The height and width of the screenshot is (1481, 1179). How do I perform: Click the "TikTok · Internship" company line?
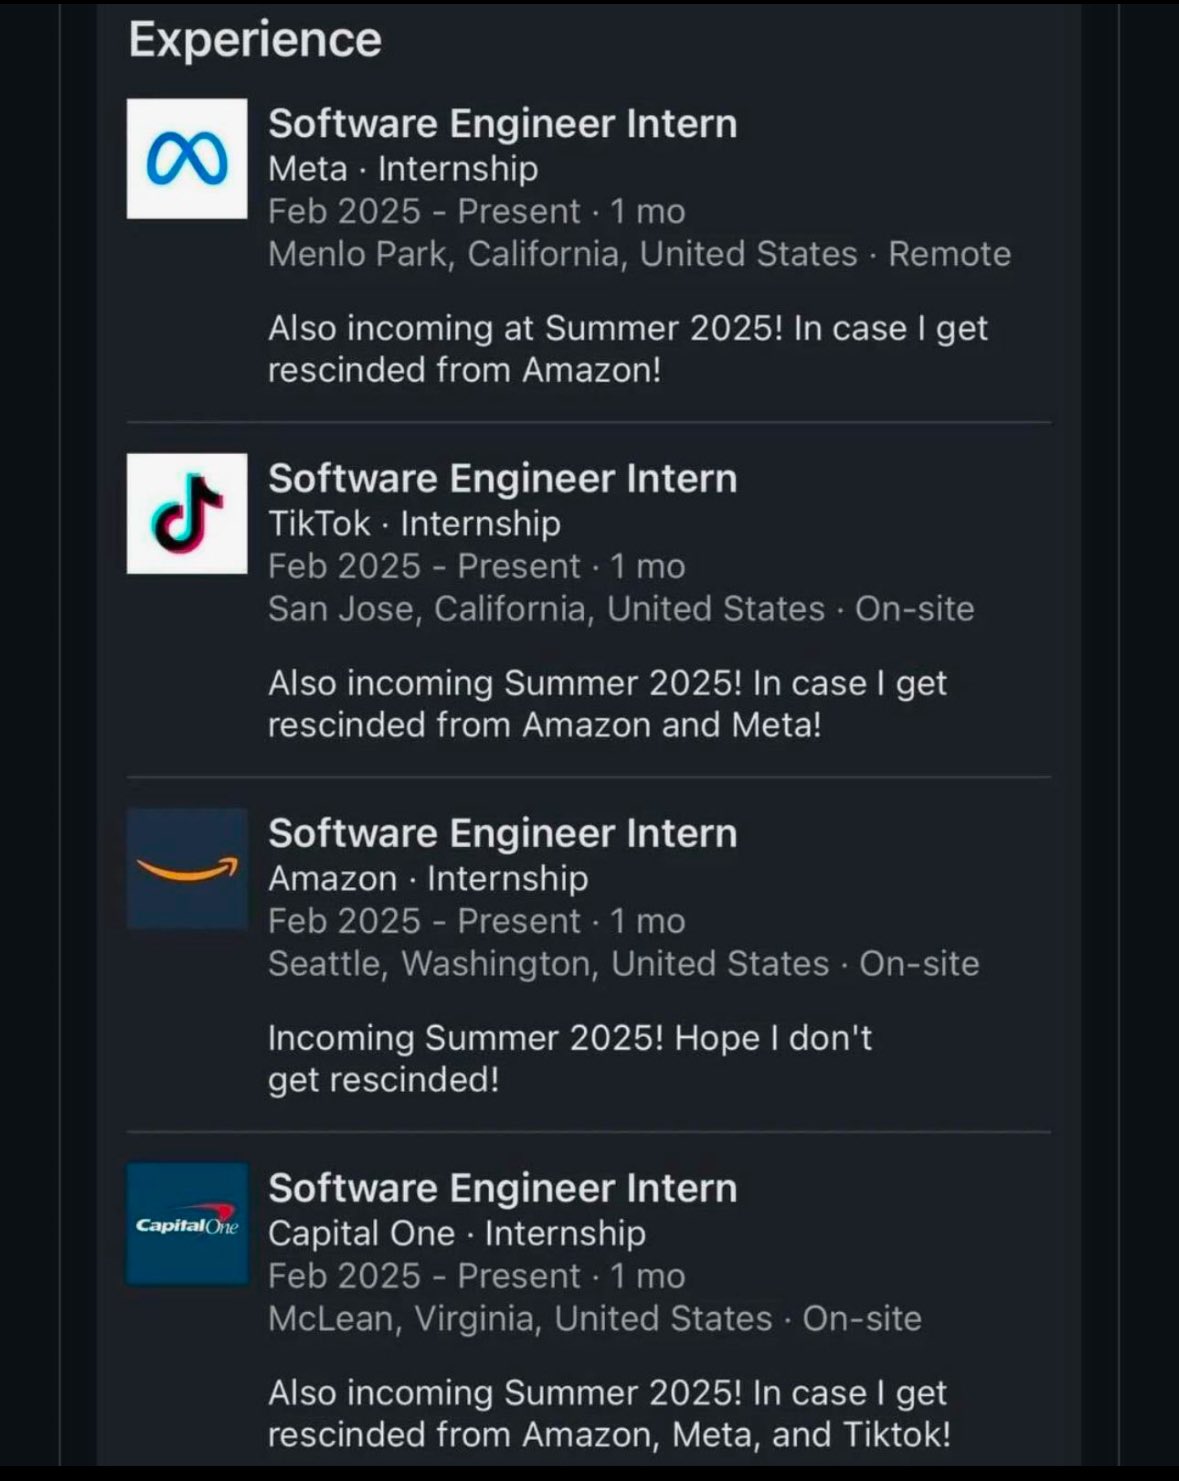pos(414,524)
